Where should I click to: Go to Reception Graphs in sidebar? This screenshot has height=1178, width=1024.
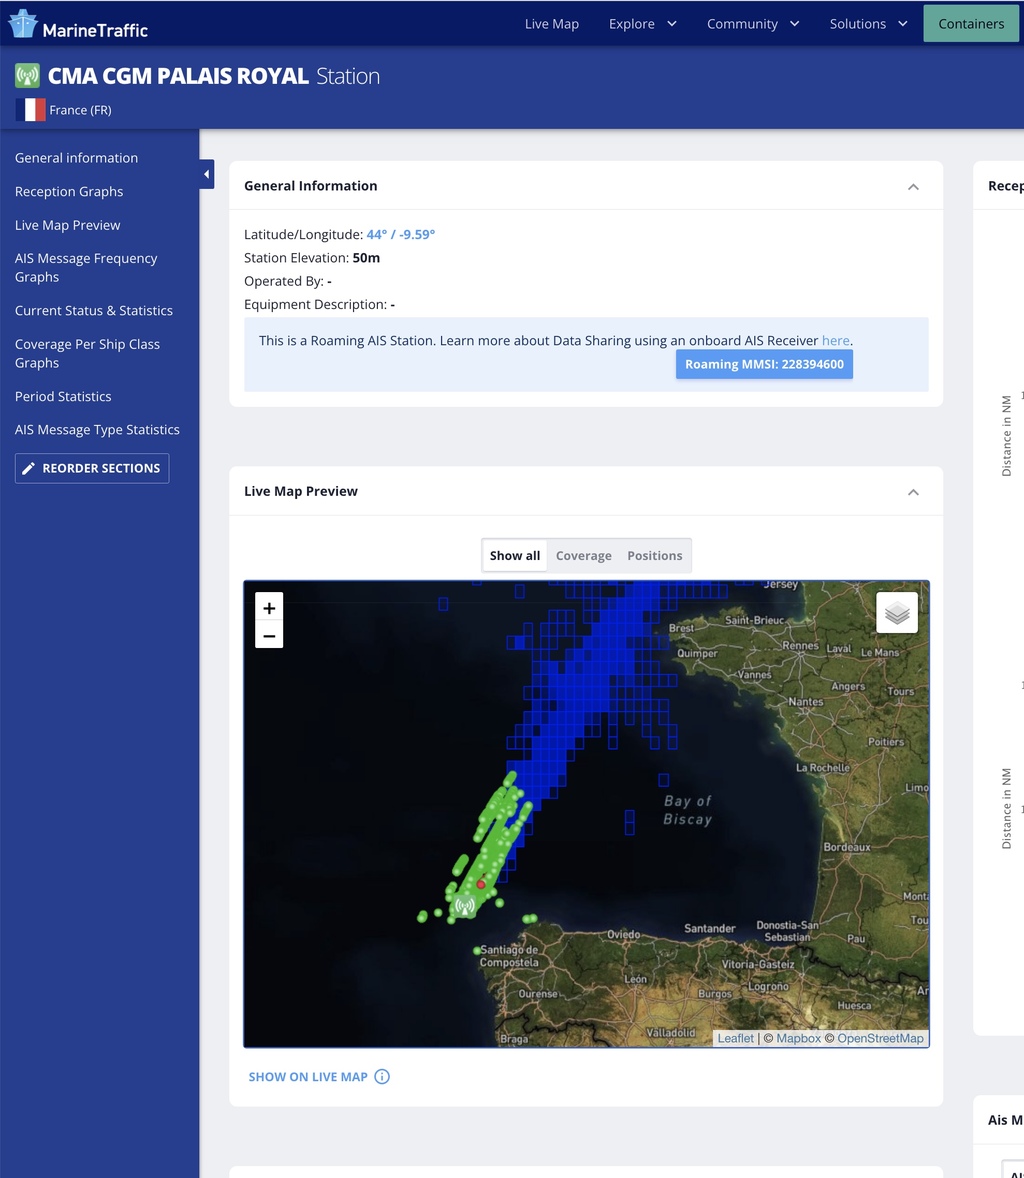click(69, 192)
